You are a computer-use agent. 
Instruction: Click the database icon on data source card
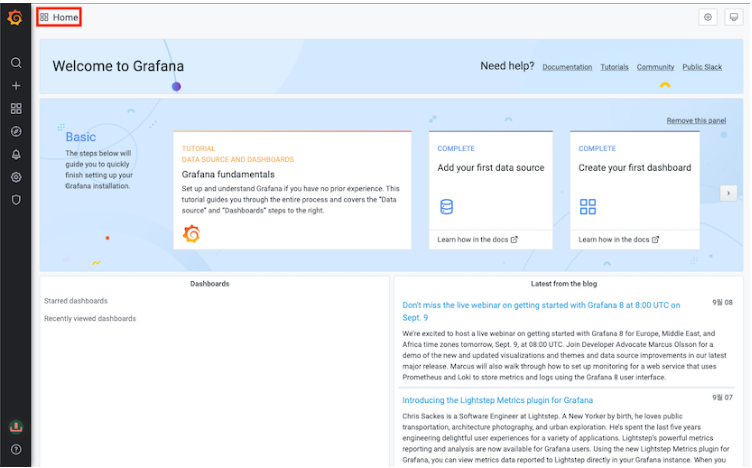(x=446, y=207)
